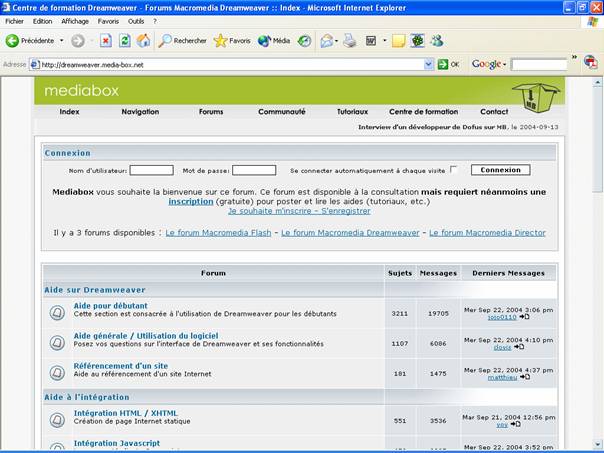Open Aide pour débutant forum

point(111,305)
